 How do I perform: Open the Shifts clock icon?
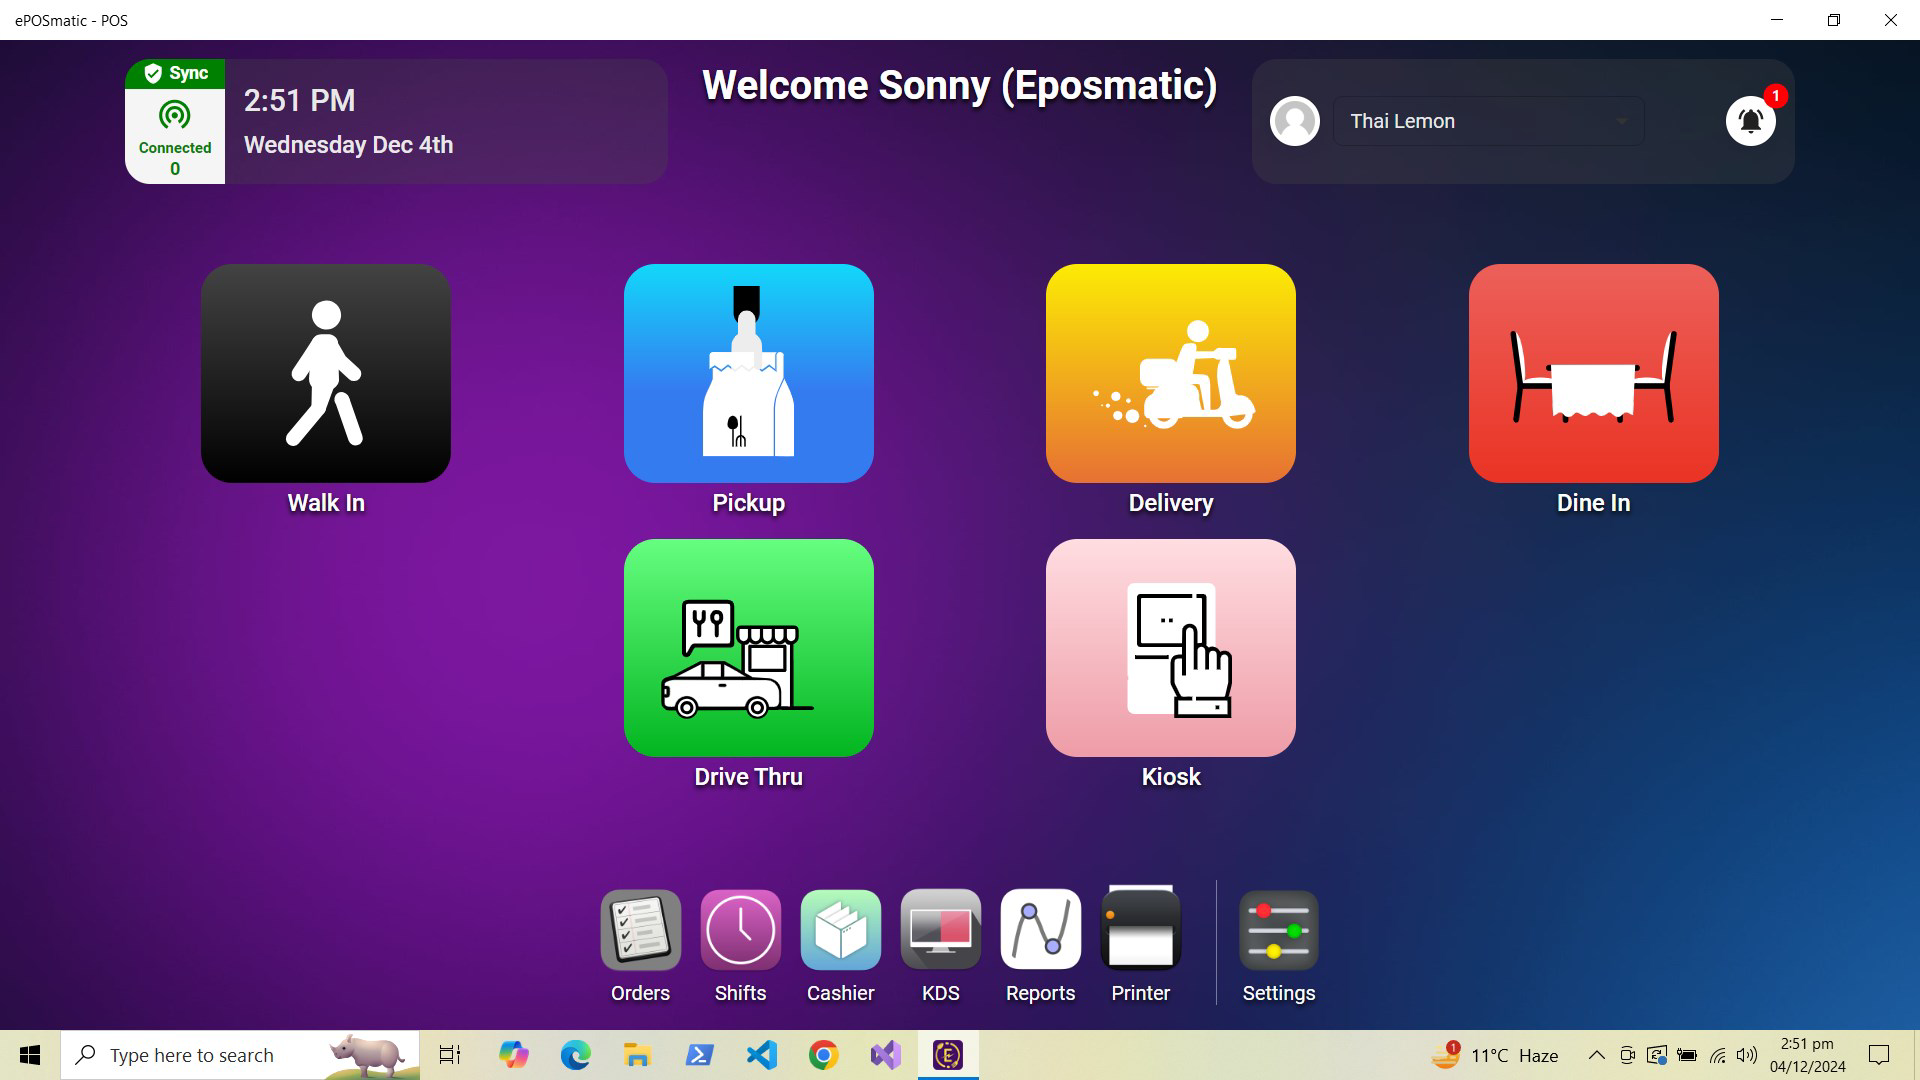click(x=739, y=930)
